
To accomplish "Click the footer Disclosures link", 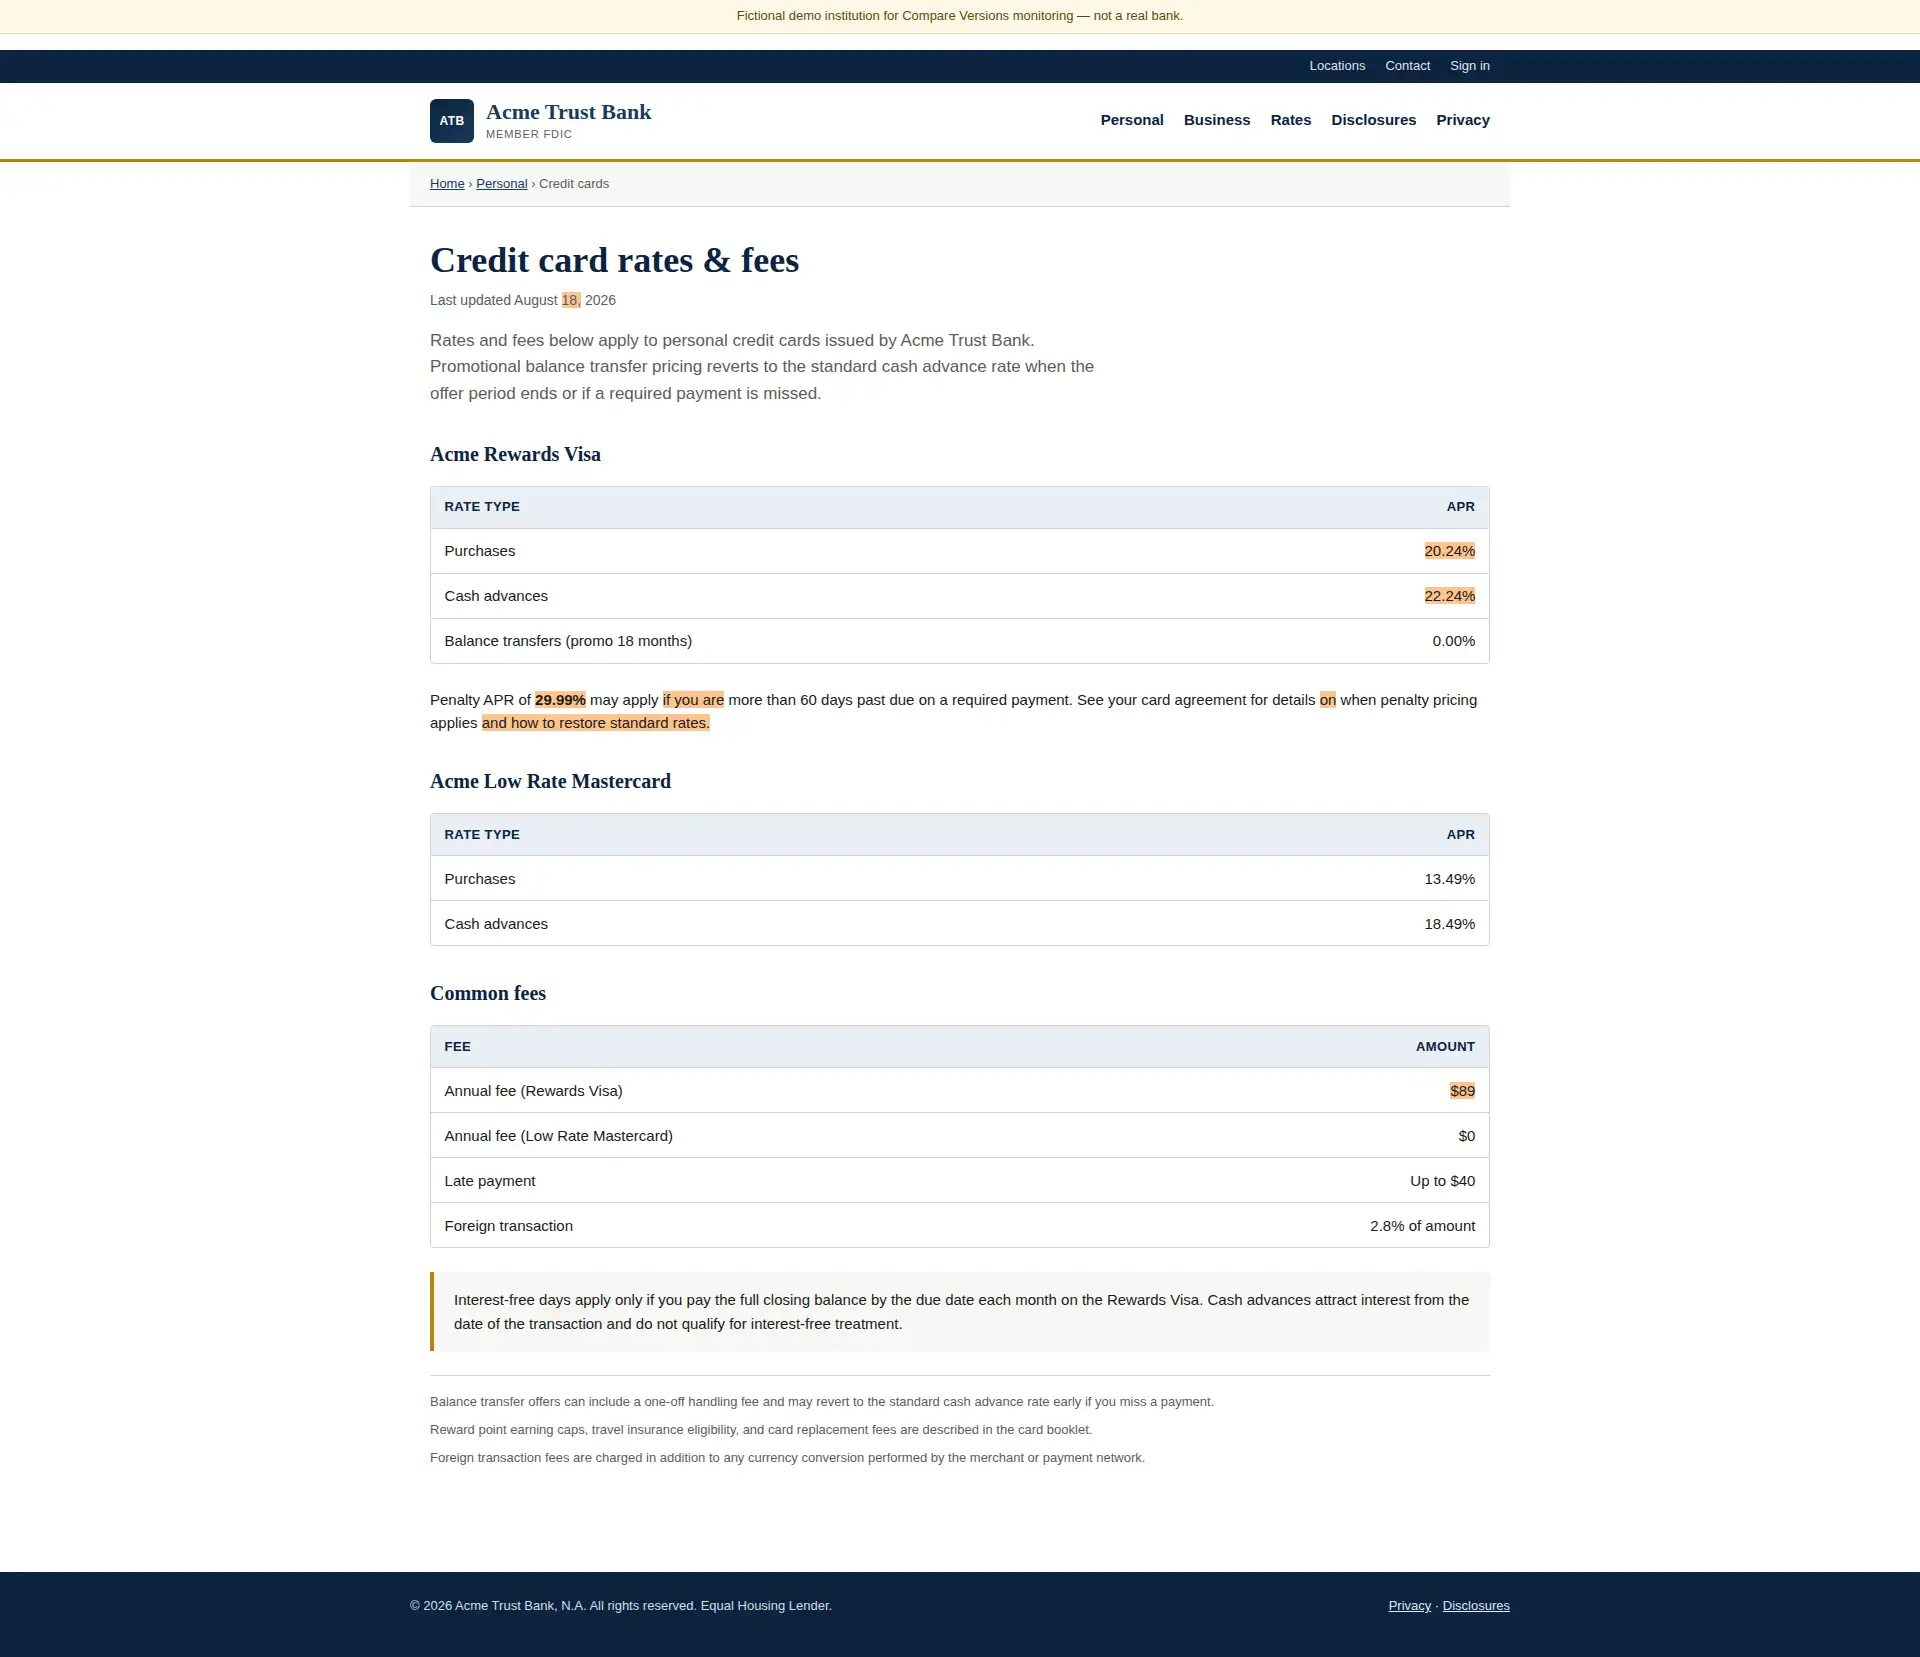I will pyautogui.click(x=1476, y=1606).
